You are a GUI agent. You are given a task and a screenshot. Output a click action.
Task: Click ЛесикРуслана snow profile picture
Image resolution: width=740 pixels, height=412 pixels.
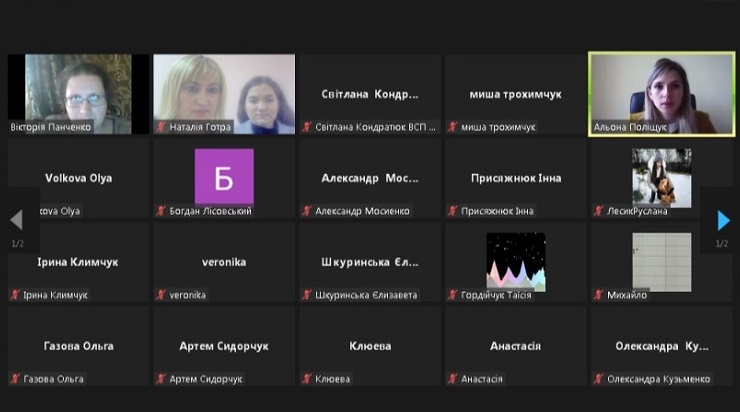point(662,178)
